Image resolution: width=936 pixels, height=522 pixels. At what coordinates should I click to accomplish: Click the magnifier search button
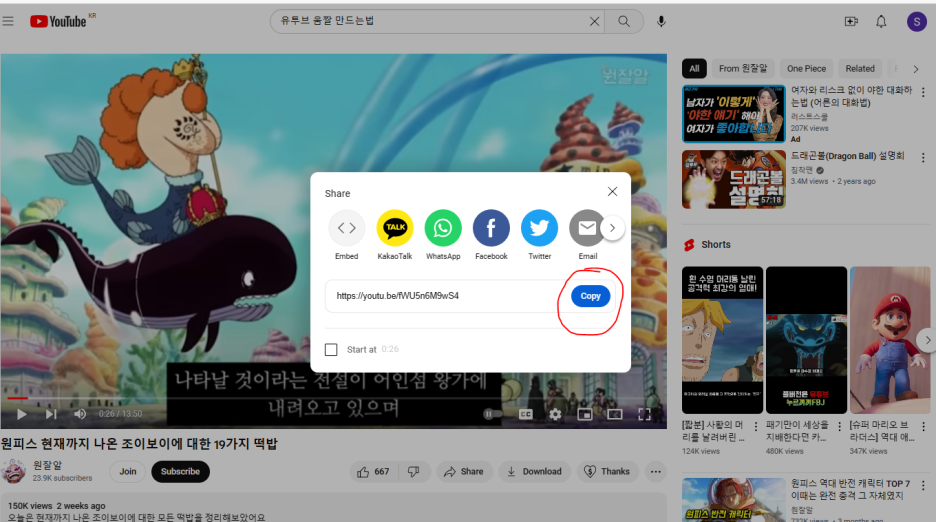624,22
